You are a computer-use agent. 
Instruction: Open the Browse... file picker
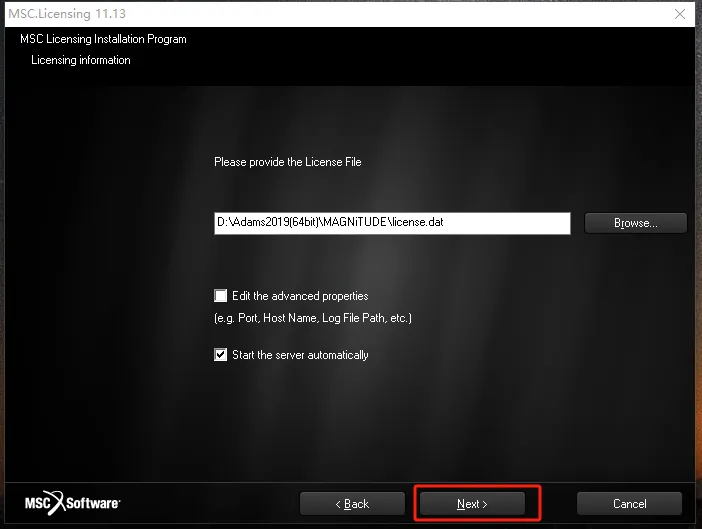click(x=636, y=223)
